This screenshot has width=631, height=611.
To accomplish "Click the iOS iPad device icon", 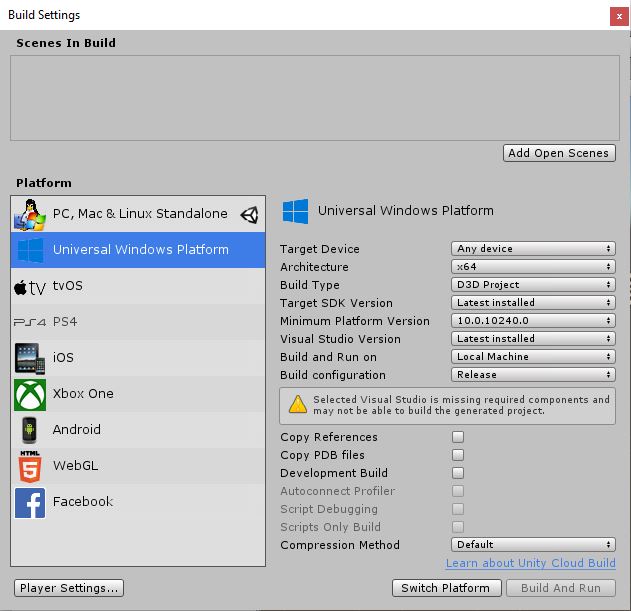I will coord(30,358).
